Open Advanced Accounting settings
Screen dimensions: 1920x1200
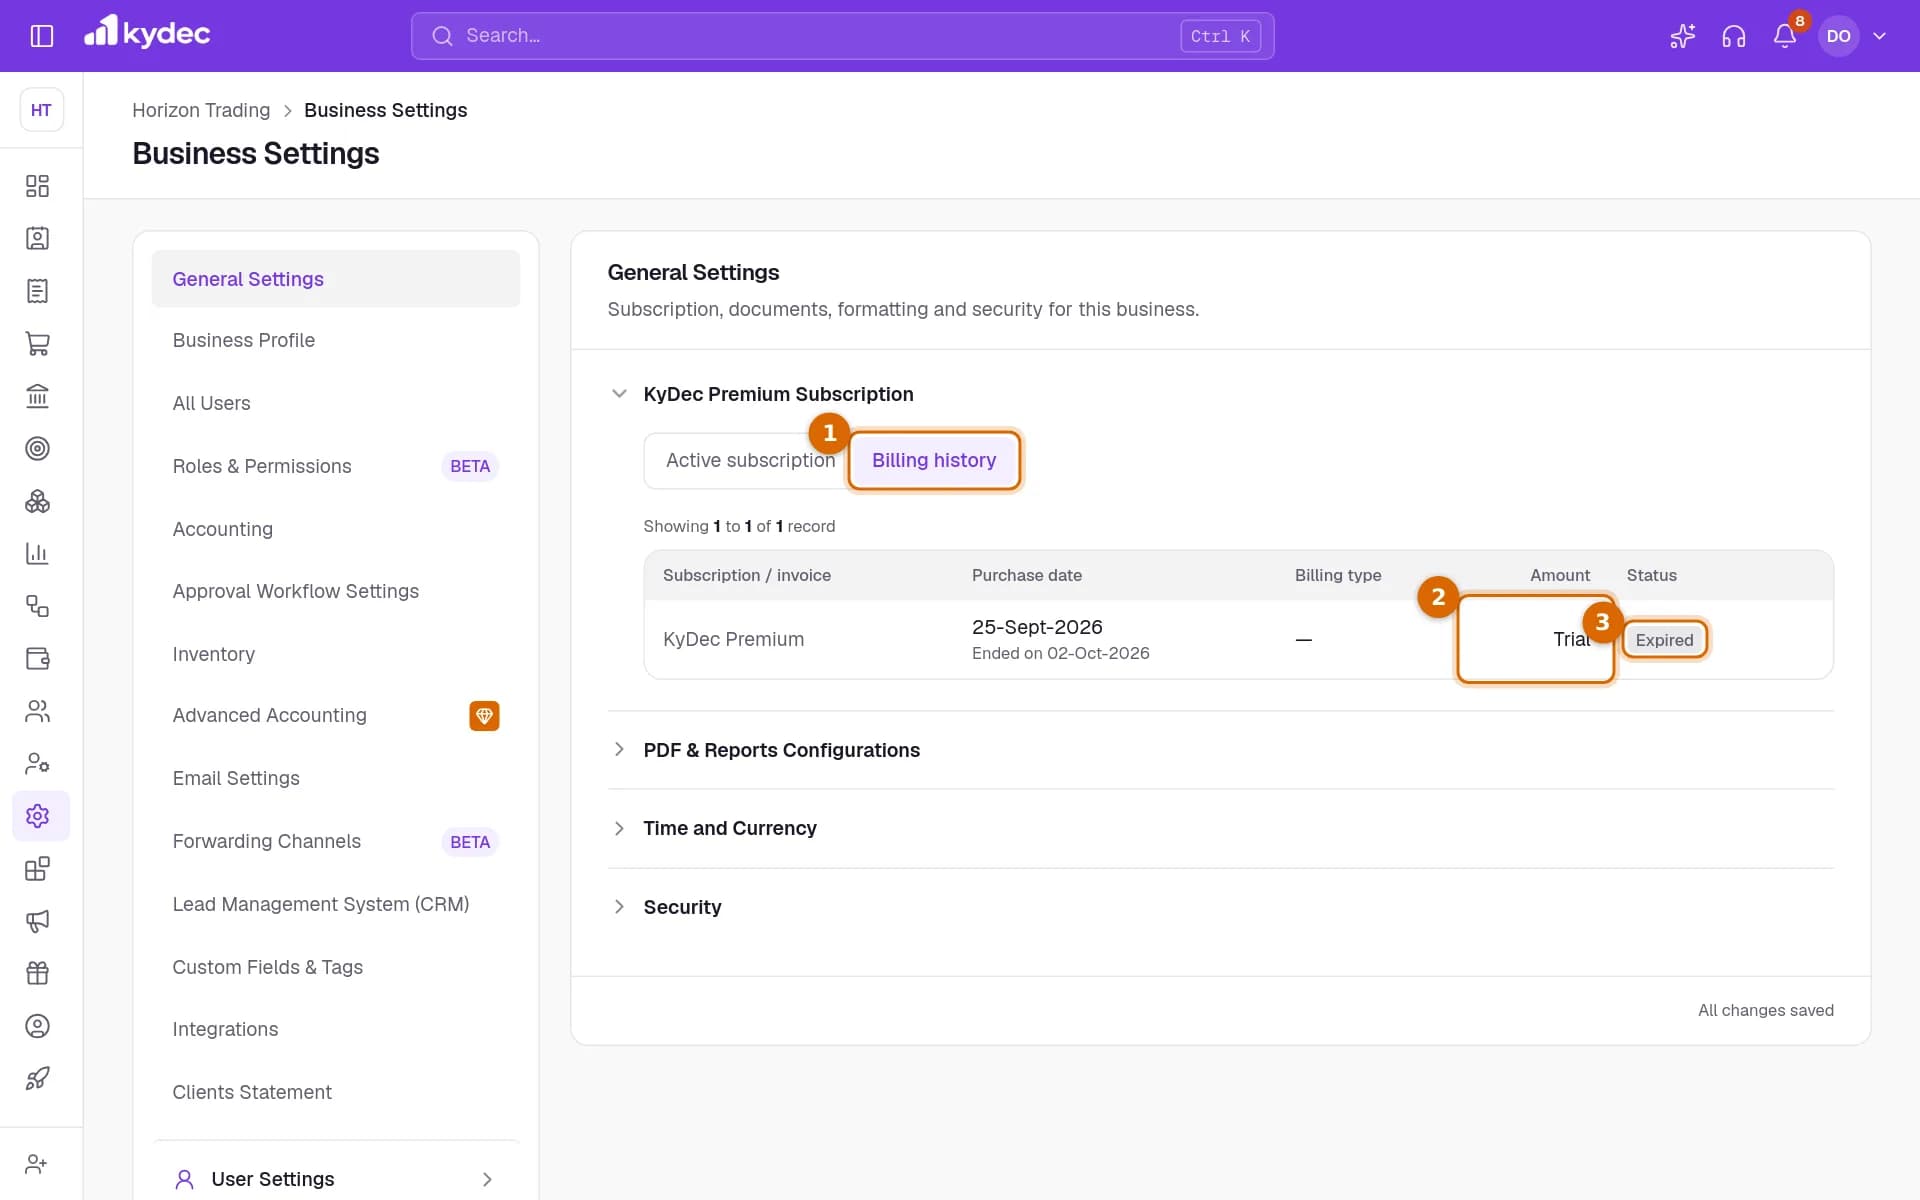click(336, 715)
